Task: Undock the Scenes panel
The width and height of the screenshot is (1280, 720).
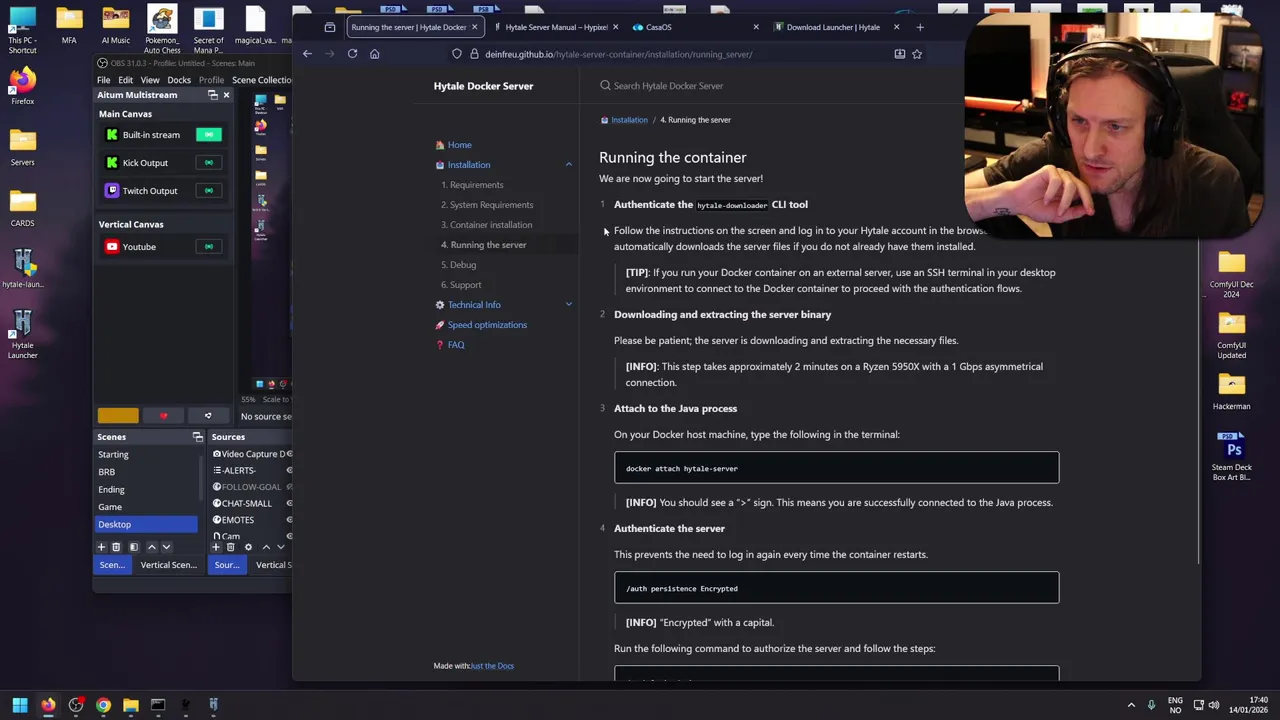Action: pyautogui.click(x=197, y=437)
